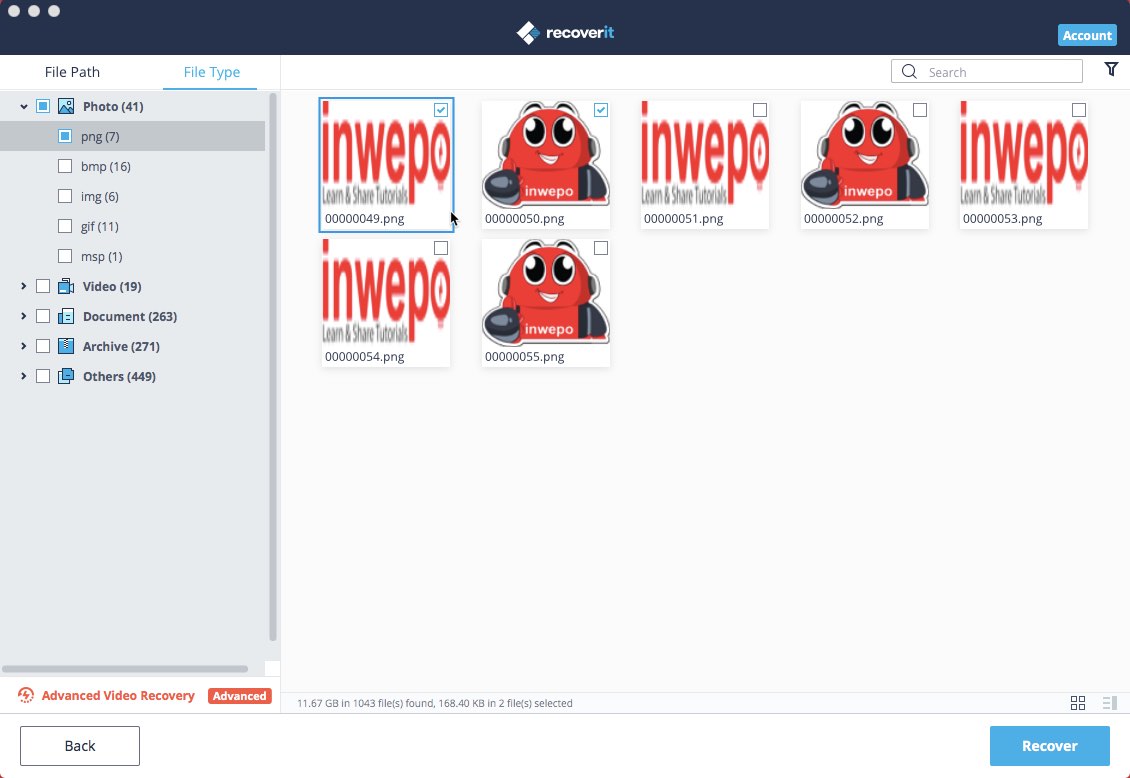The height and width of the screenshot is (778, 1130).
Task: Click the Back button
Action: click(80, 746)
